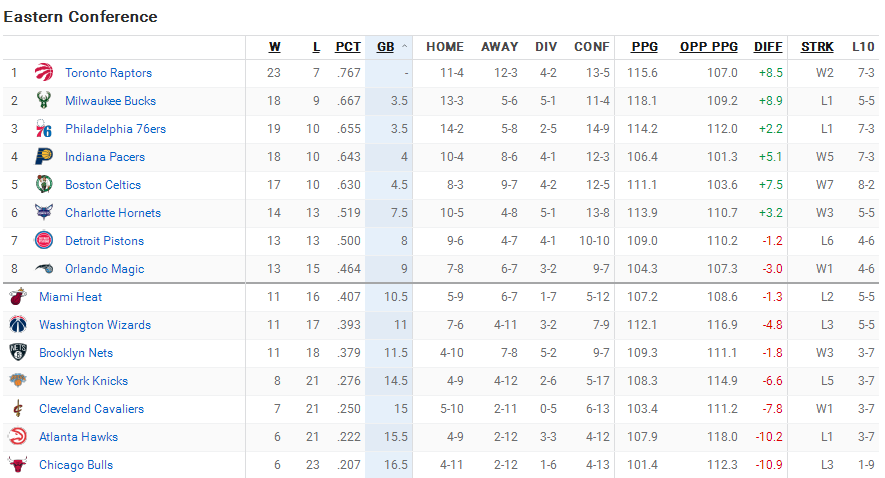Screen dimensions: 885x478
Task: Sort table by the W column header
Action: coord(275,46)
